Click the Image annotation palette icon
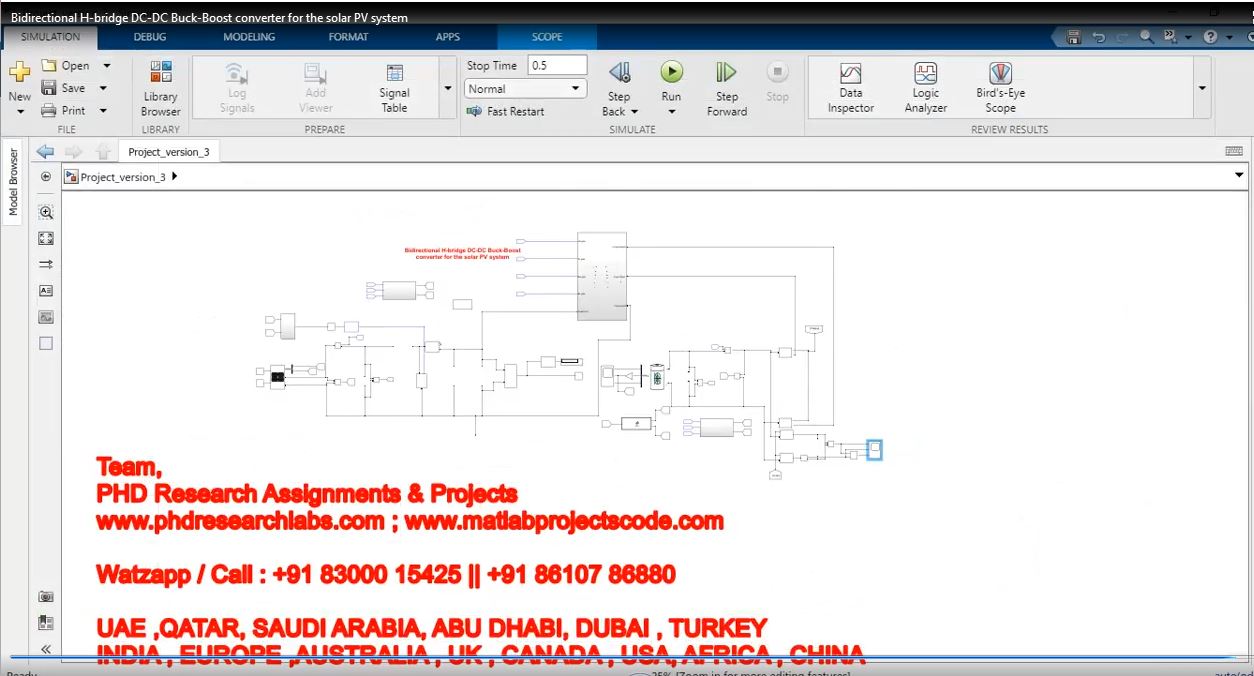1254x676 pixels. [x=45, y=317]
